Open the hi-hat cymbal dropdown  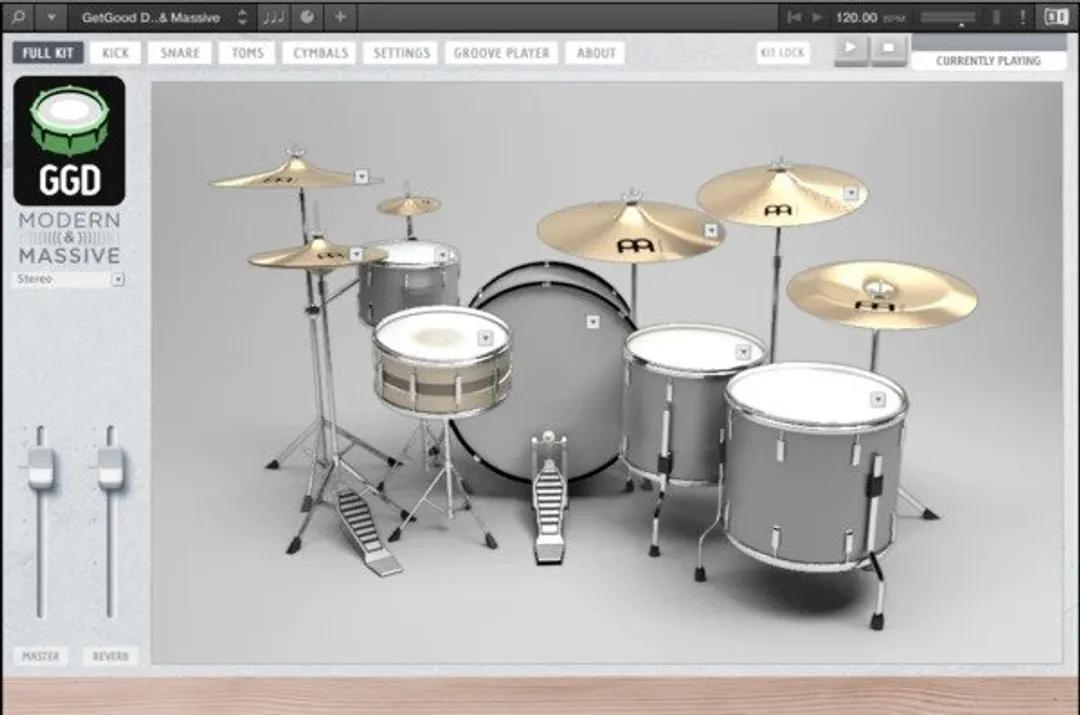coord(356,255)
